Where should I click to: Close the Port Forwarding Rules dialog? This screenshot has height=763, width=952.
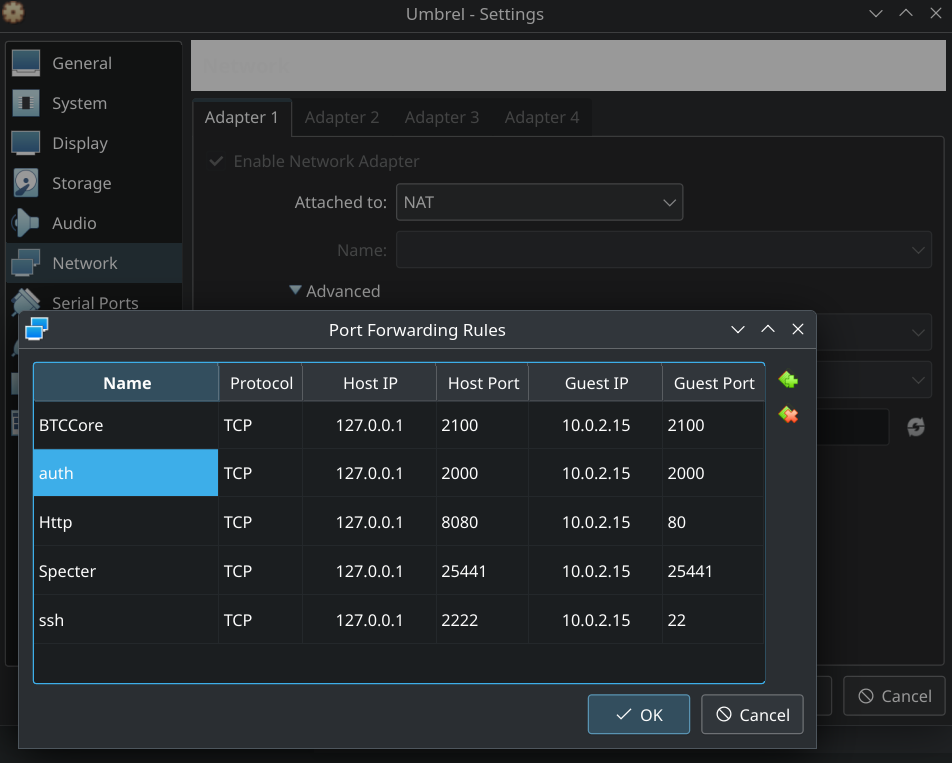(x=798, y=329)
